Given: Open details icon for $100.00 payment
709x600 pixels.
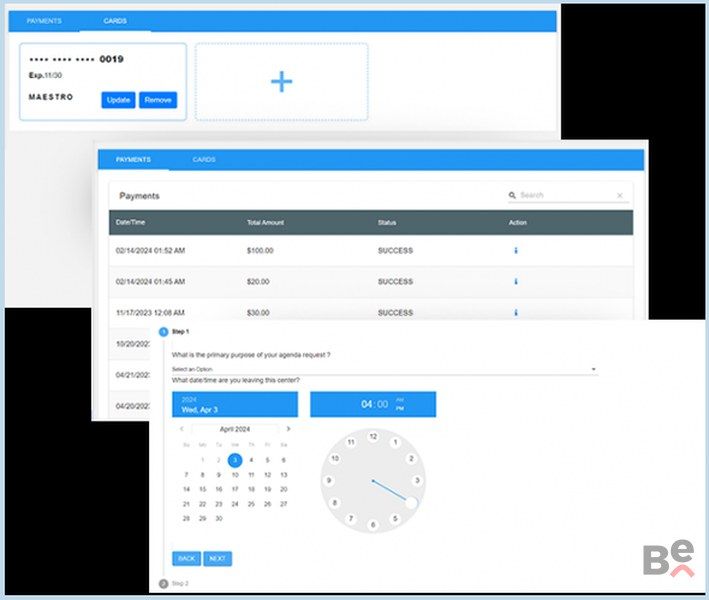Looking at the screenshot, I should (x=515, y=251).
